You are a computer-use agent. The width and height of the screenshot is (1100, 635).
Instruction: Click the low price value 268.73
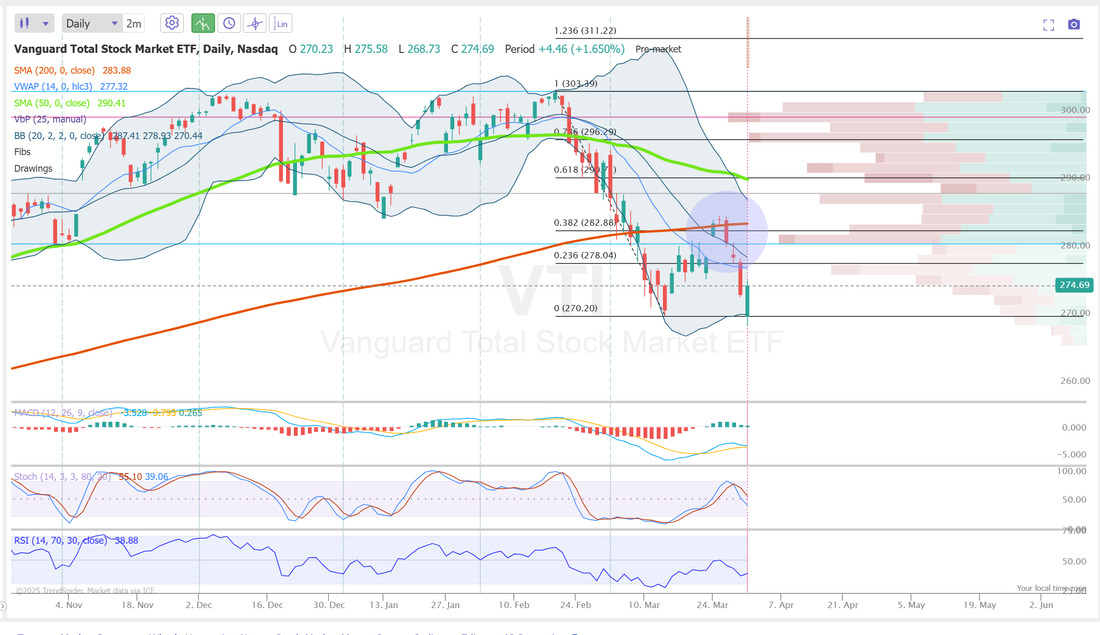click(x=424, y=49)
